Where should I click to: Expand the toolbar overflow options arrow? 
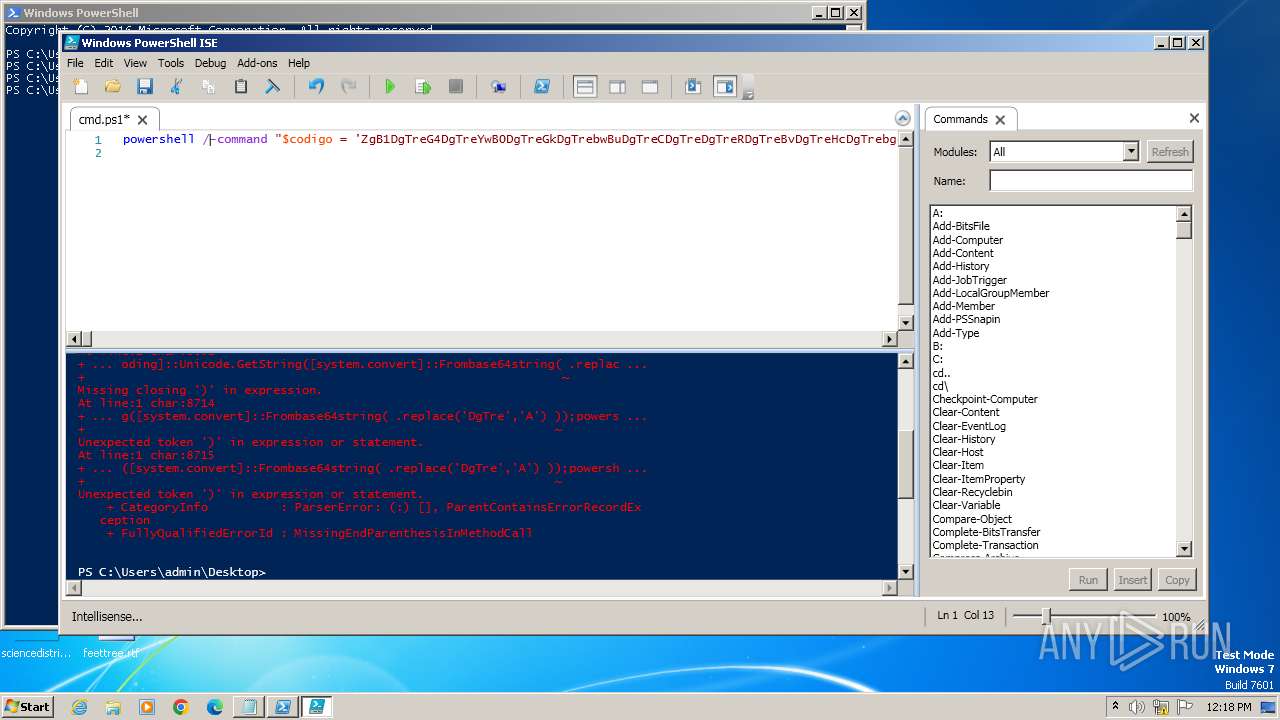(748, 92)
